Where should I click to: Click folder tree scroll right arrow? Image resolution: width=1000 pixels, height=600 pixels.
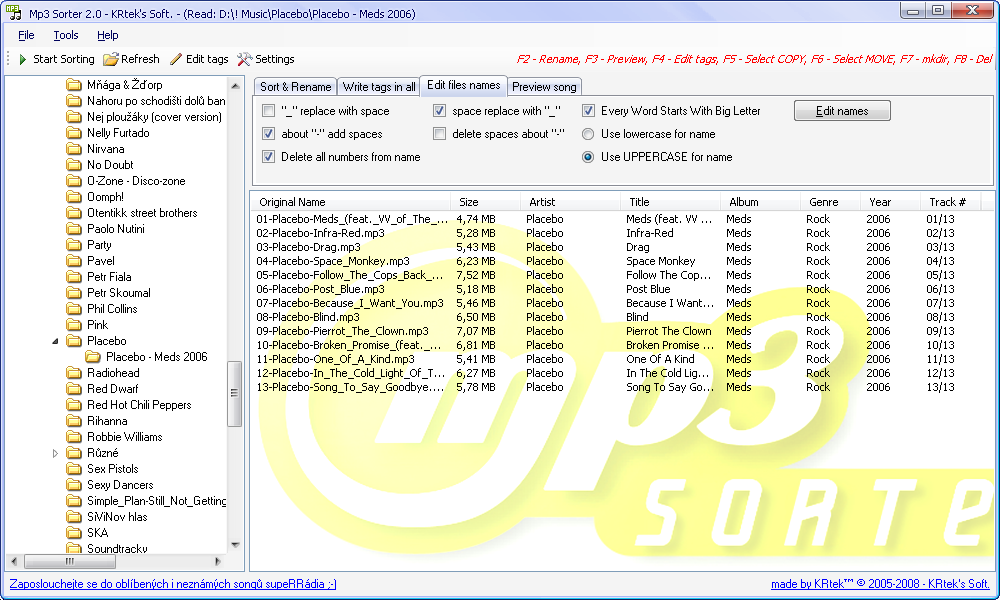[x=217, y=562]
